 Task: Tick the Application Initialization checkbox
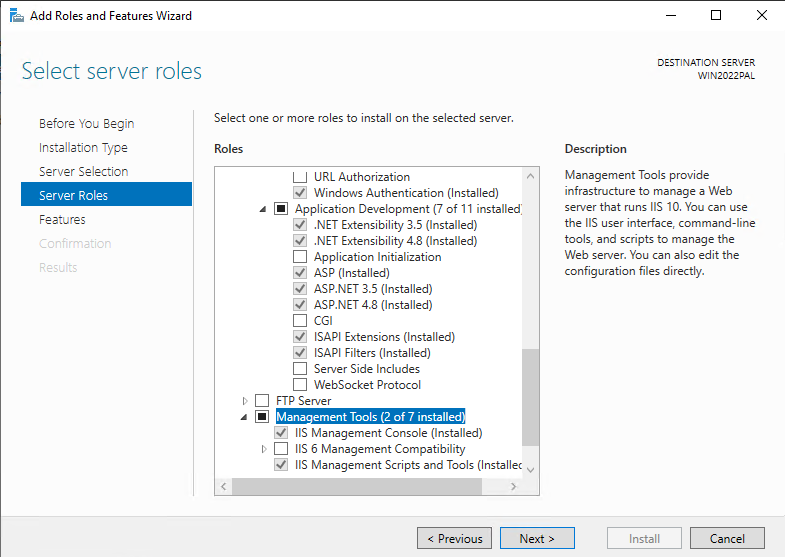(x=300, y=257)
